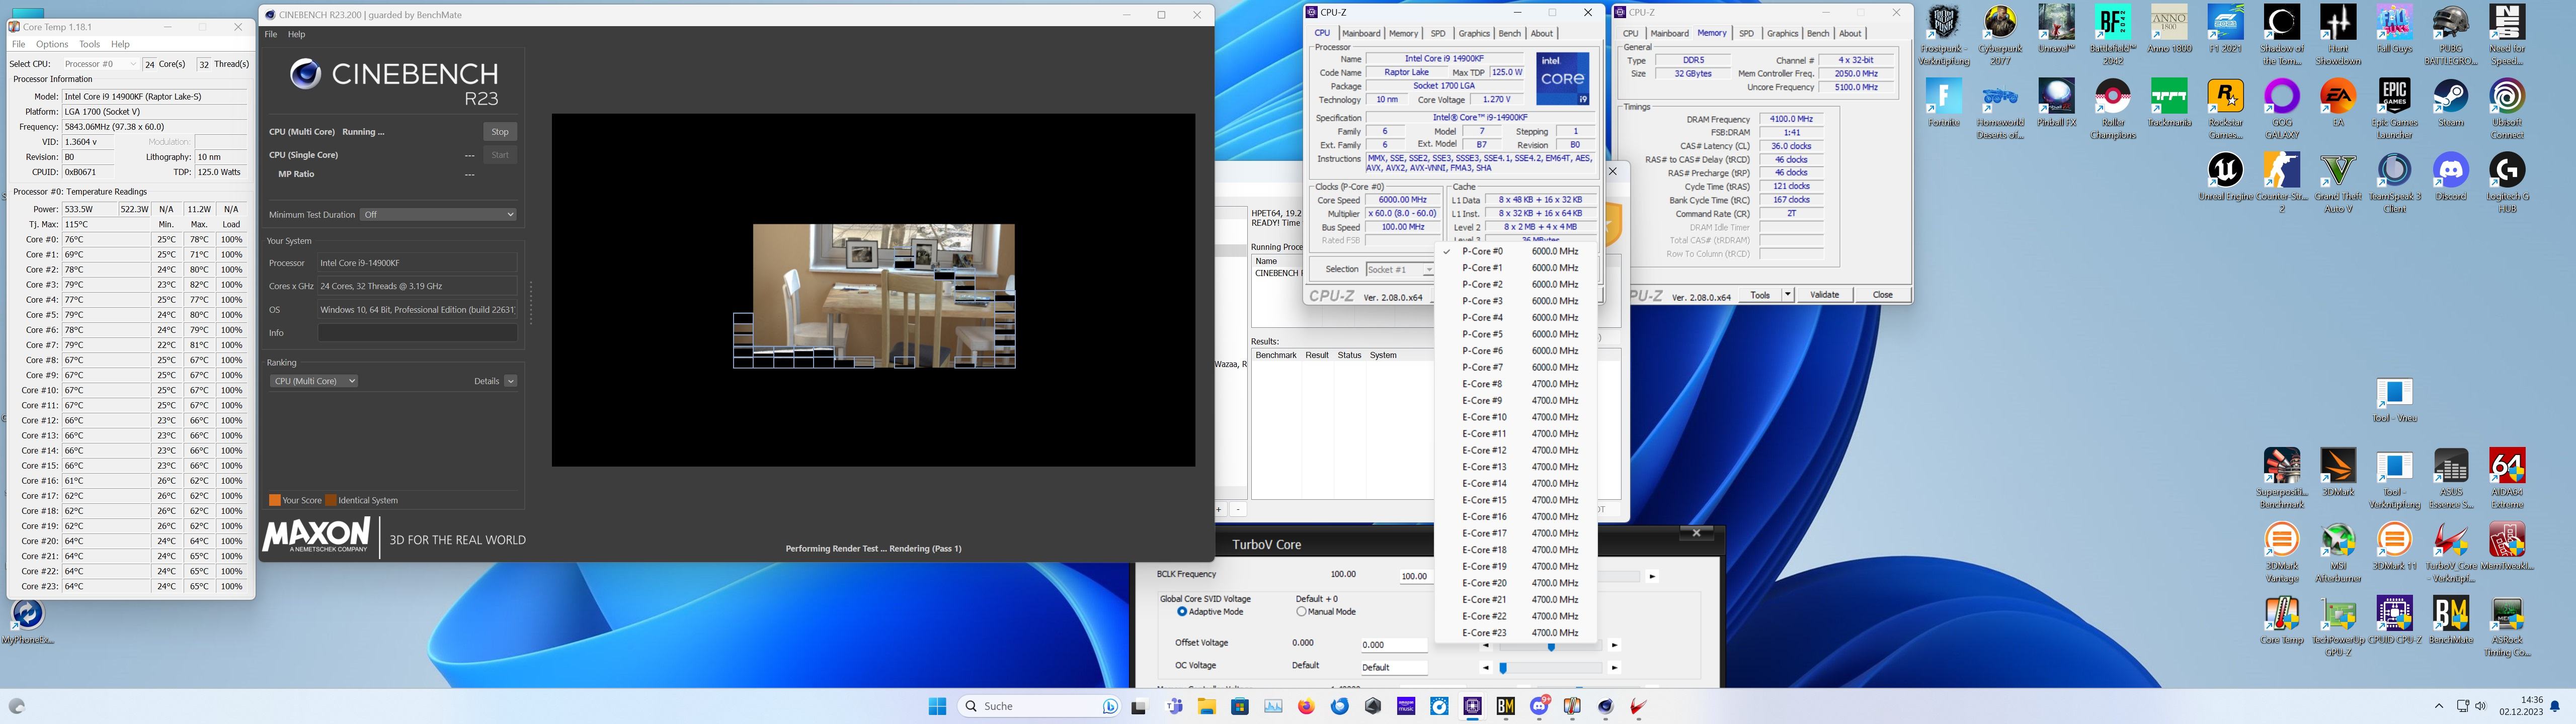
Task: Open the notification bell in the system tray
Action: pos(2554,706)
